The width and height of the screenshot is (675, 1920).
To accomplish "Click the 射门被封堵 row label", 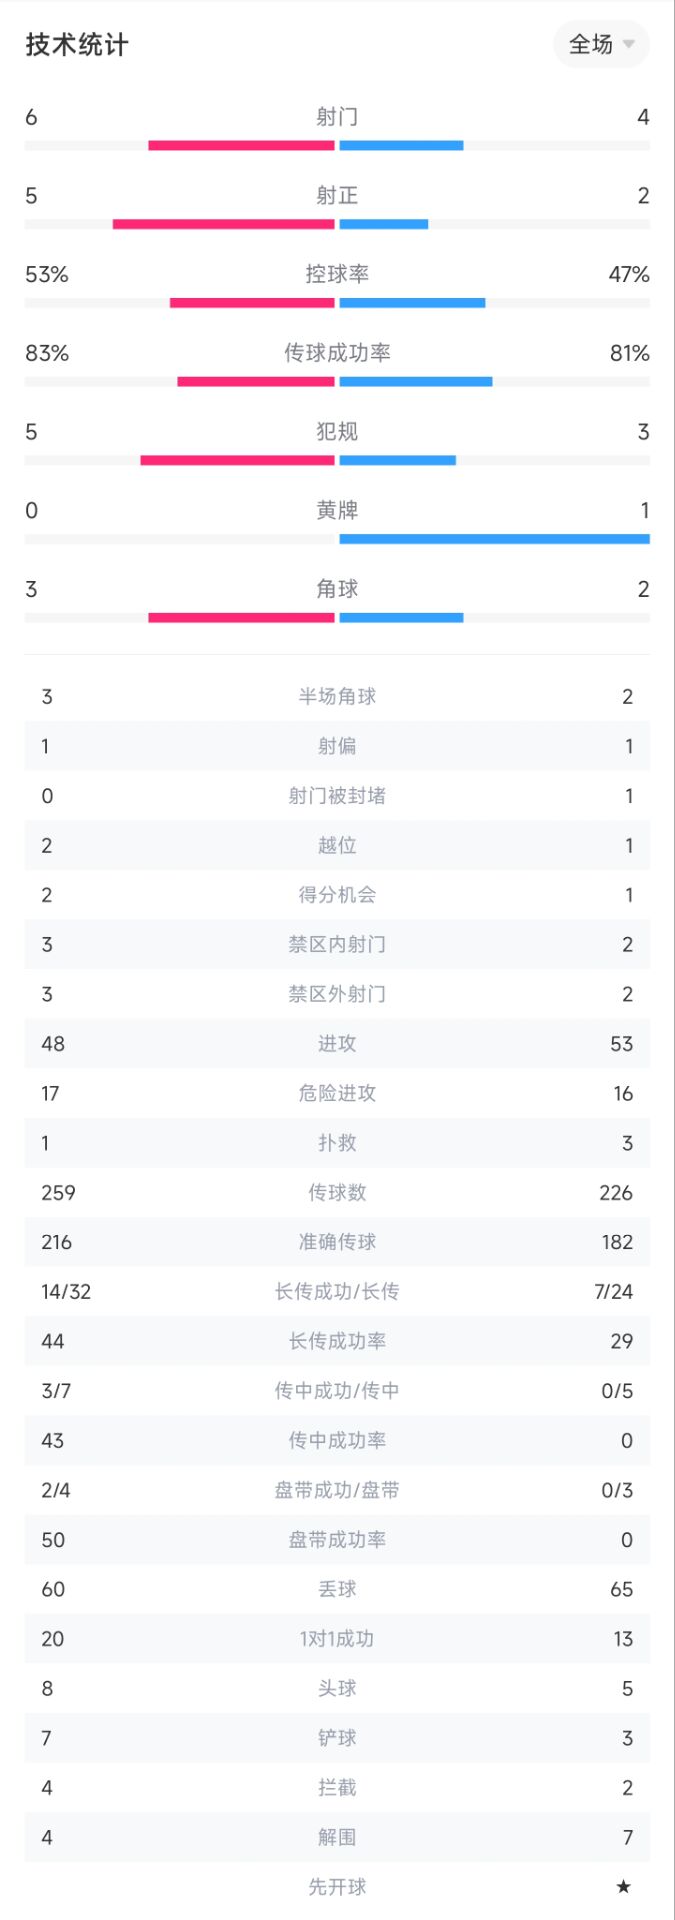I will pos(337,796).
